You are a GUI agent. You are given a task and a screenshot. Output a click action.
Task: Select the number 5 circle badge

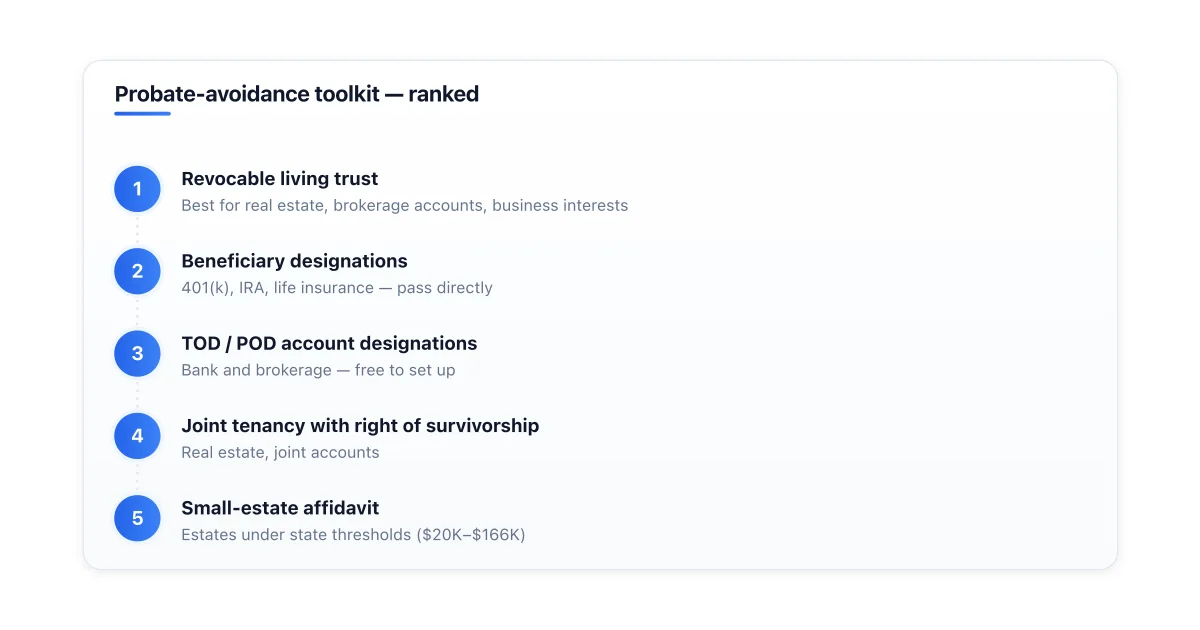tap(138, 518)
